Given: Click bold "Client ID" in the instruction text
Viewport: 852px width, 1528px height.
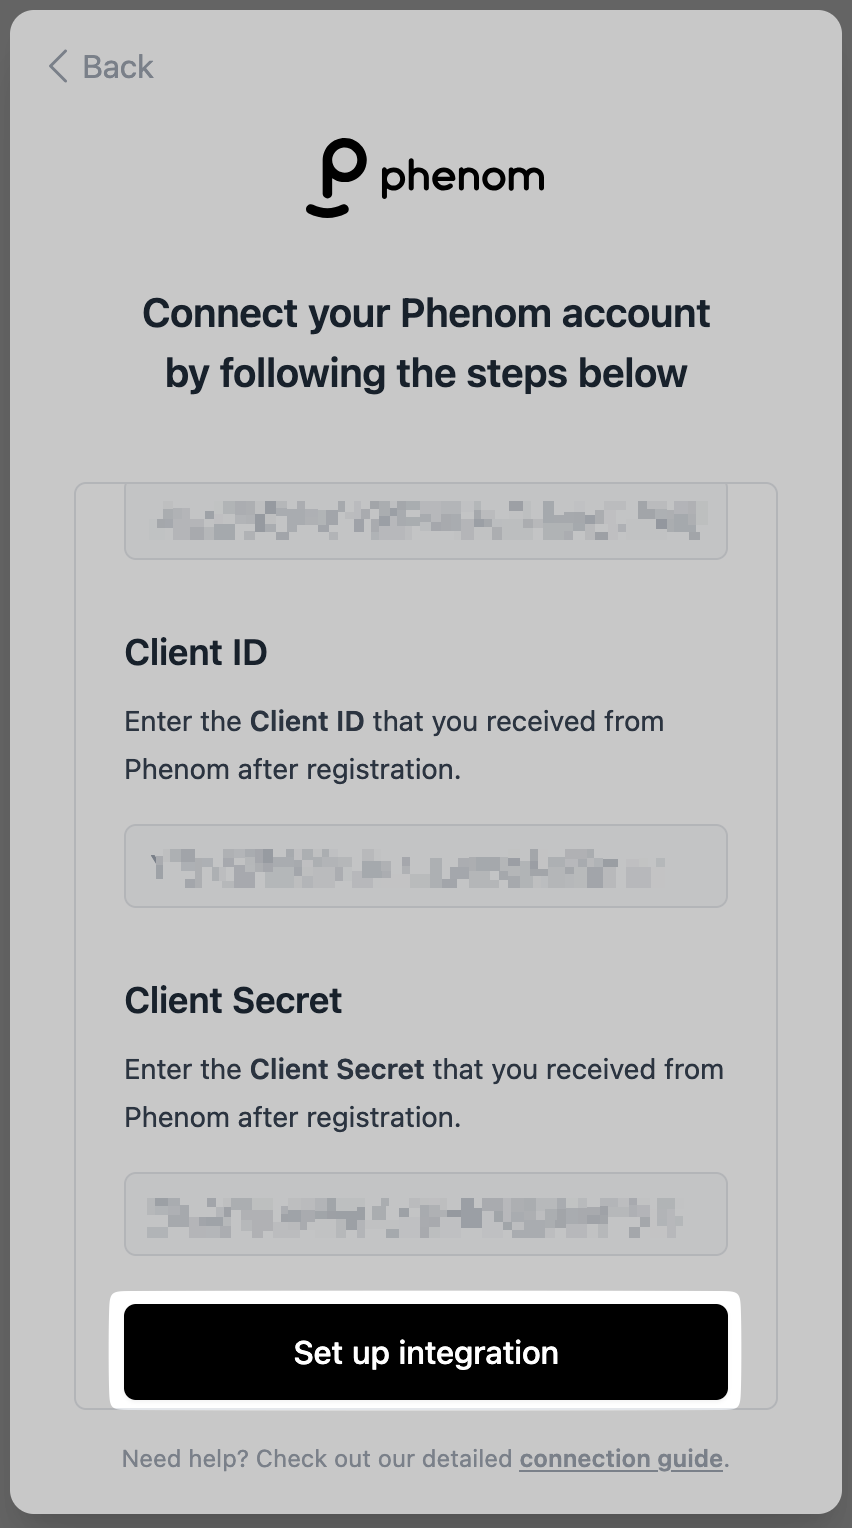Looking at the screenshot, I should click(306, 721).
